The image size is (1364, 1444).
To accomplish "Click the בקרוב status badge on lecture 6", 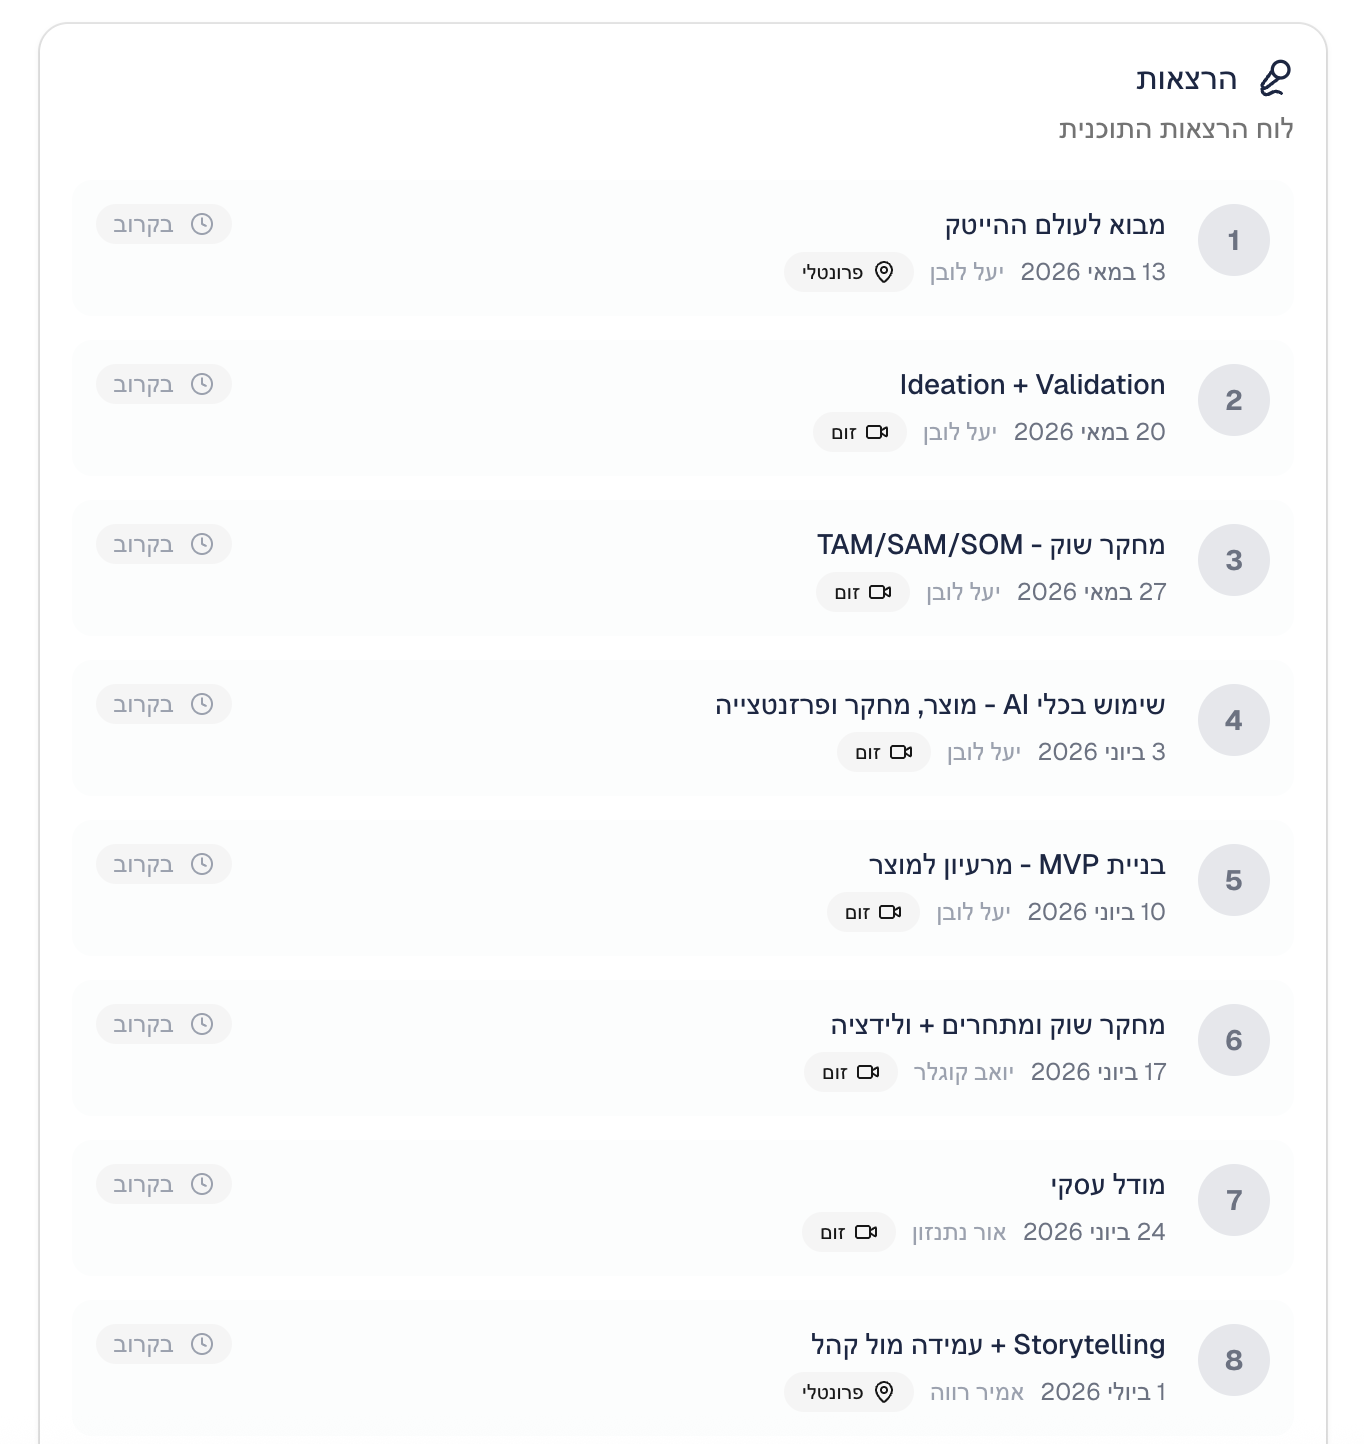I will coord(164,1024).
